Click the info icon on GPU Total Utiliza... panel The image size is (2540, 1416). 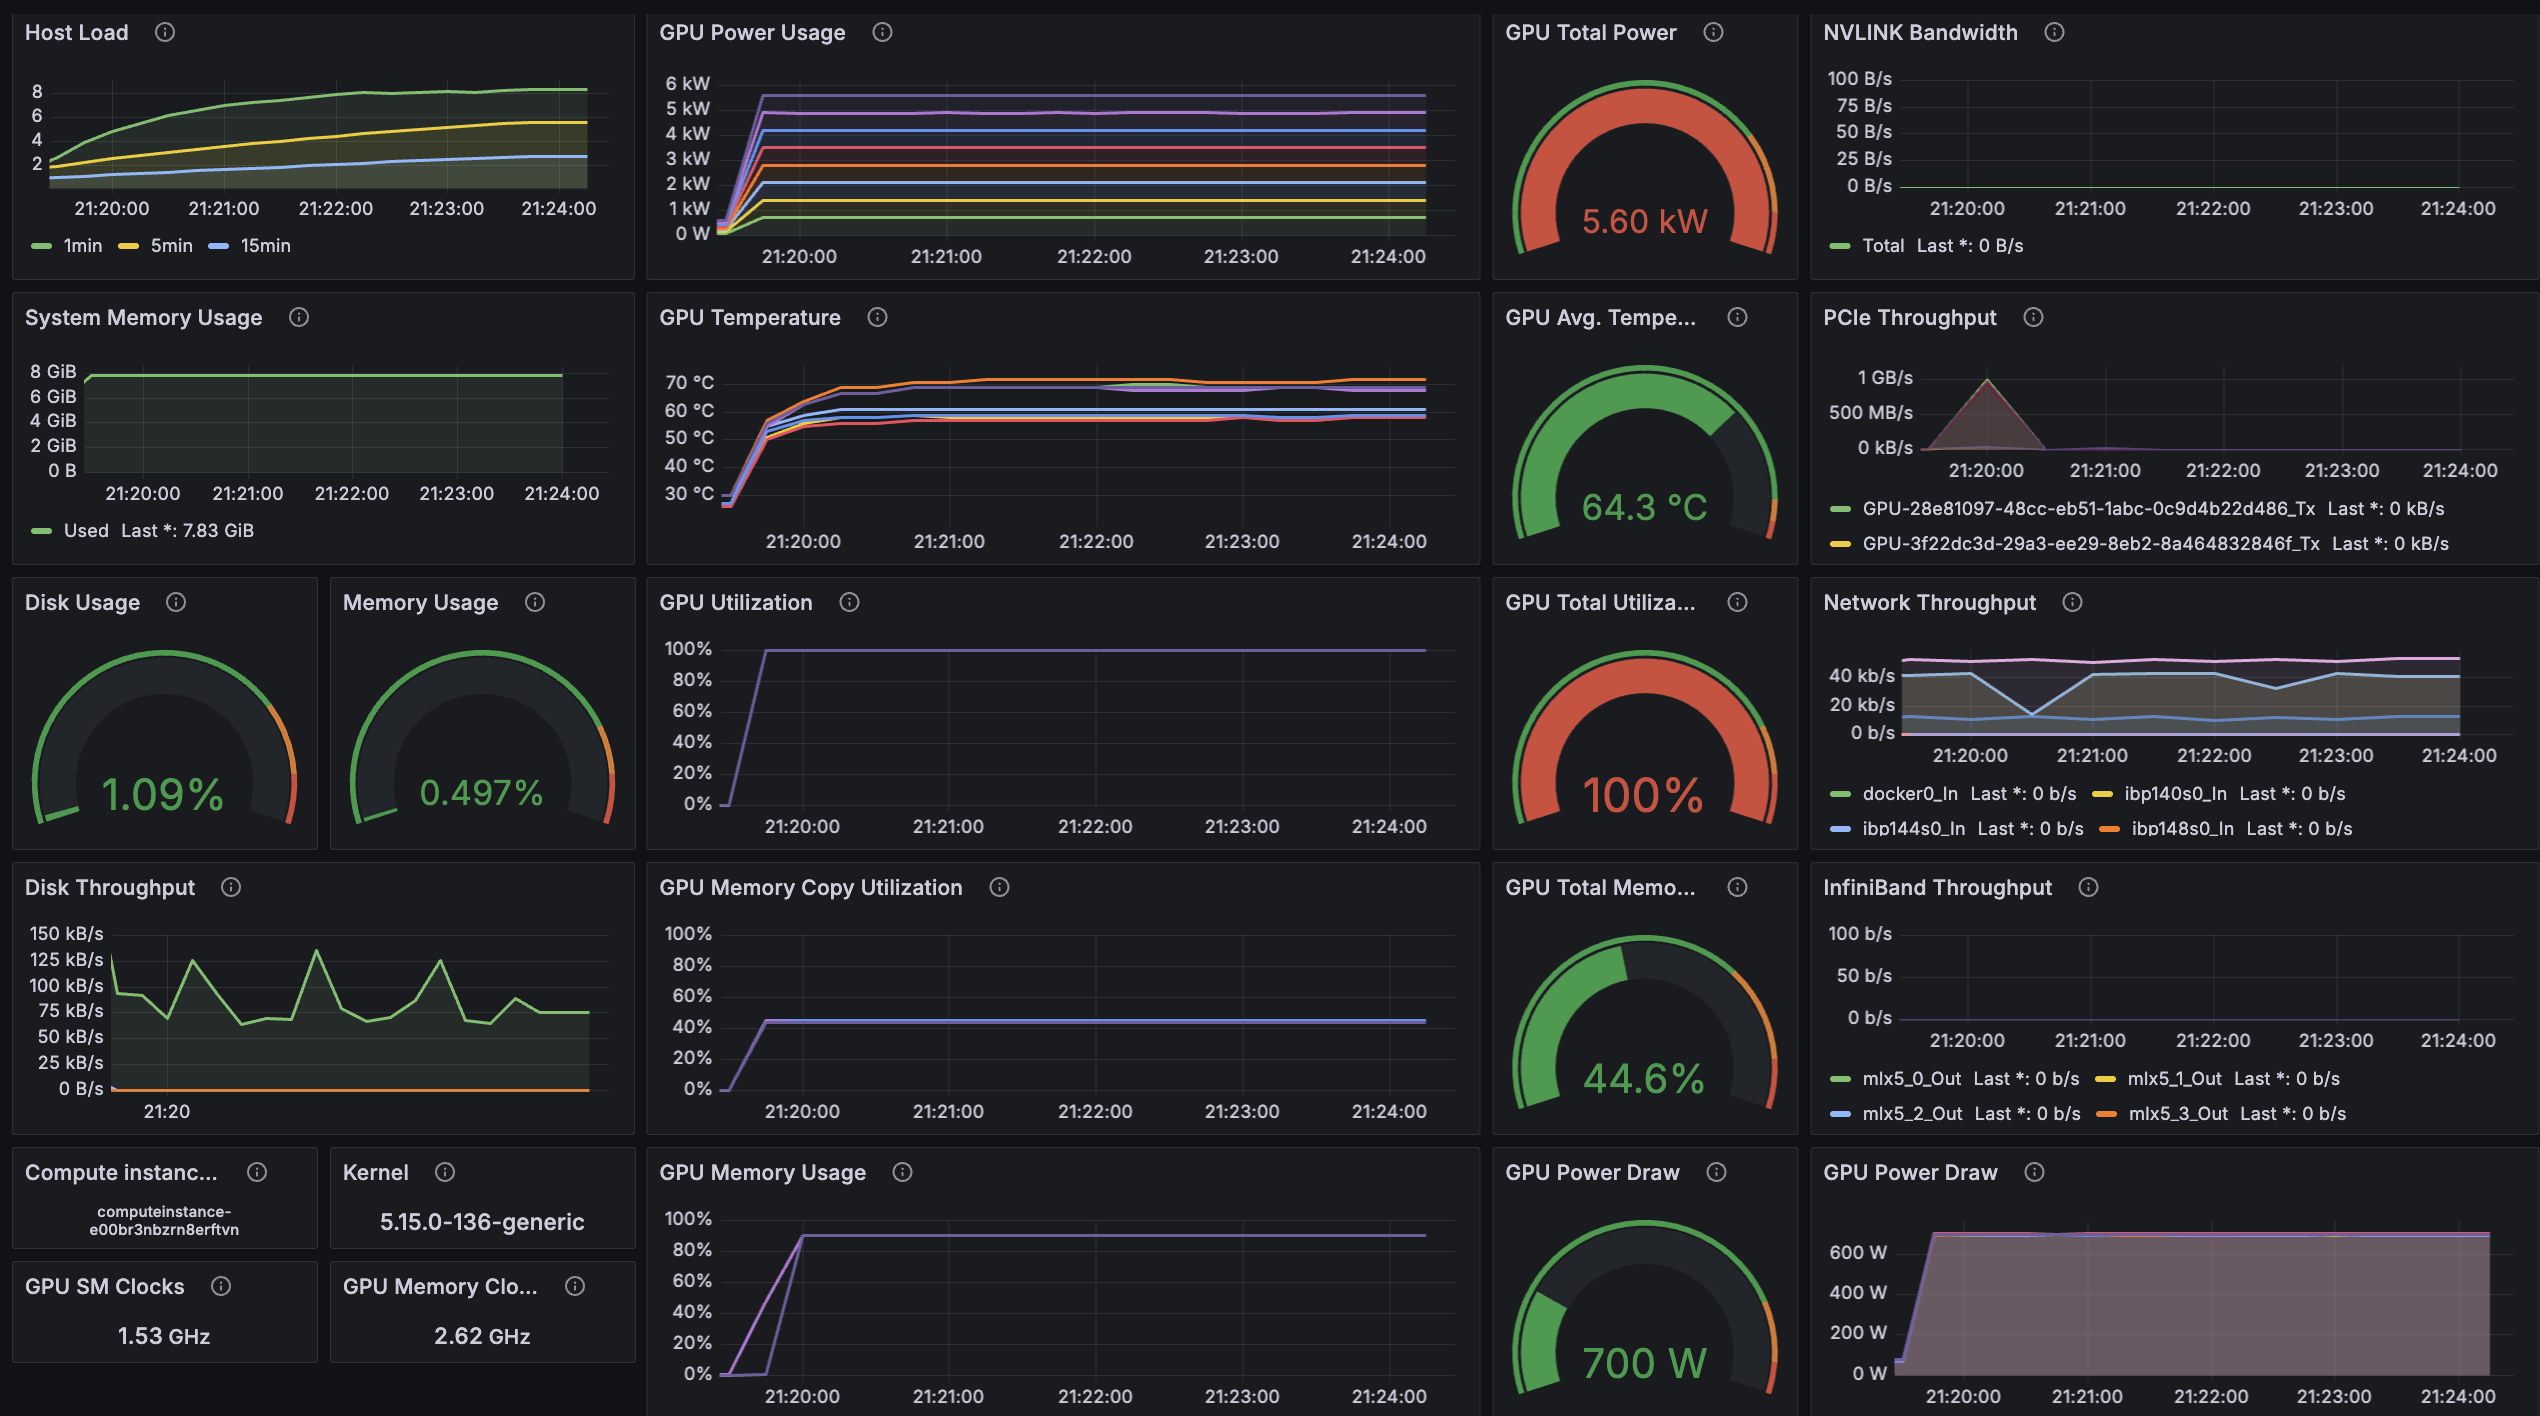[1737, 602]
